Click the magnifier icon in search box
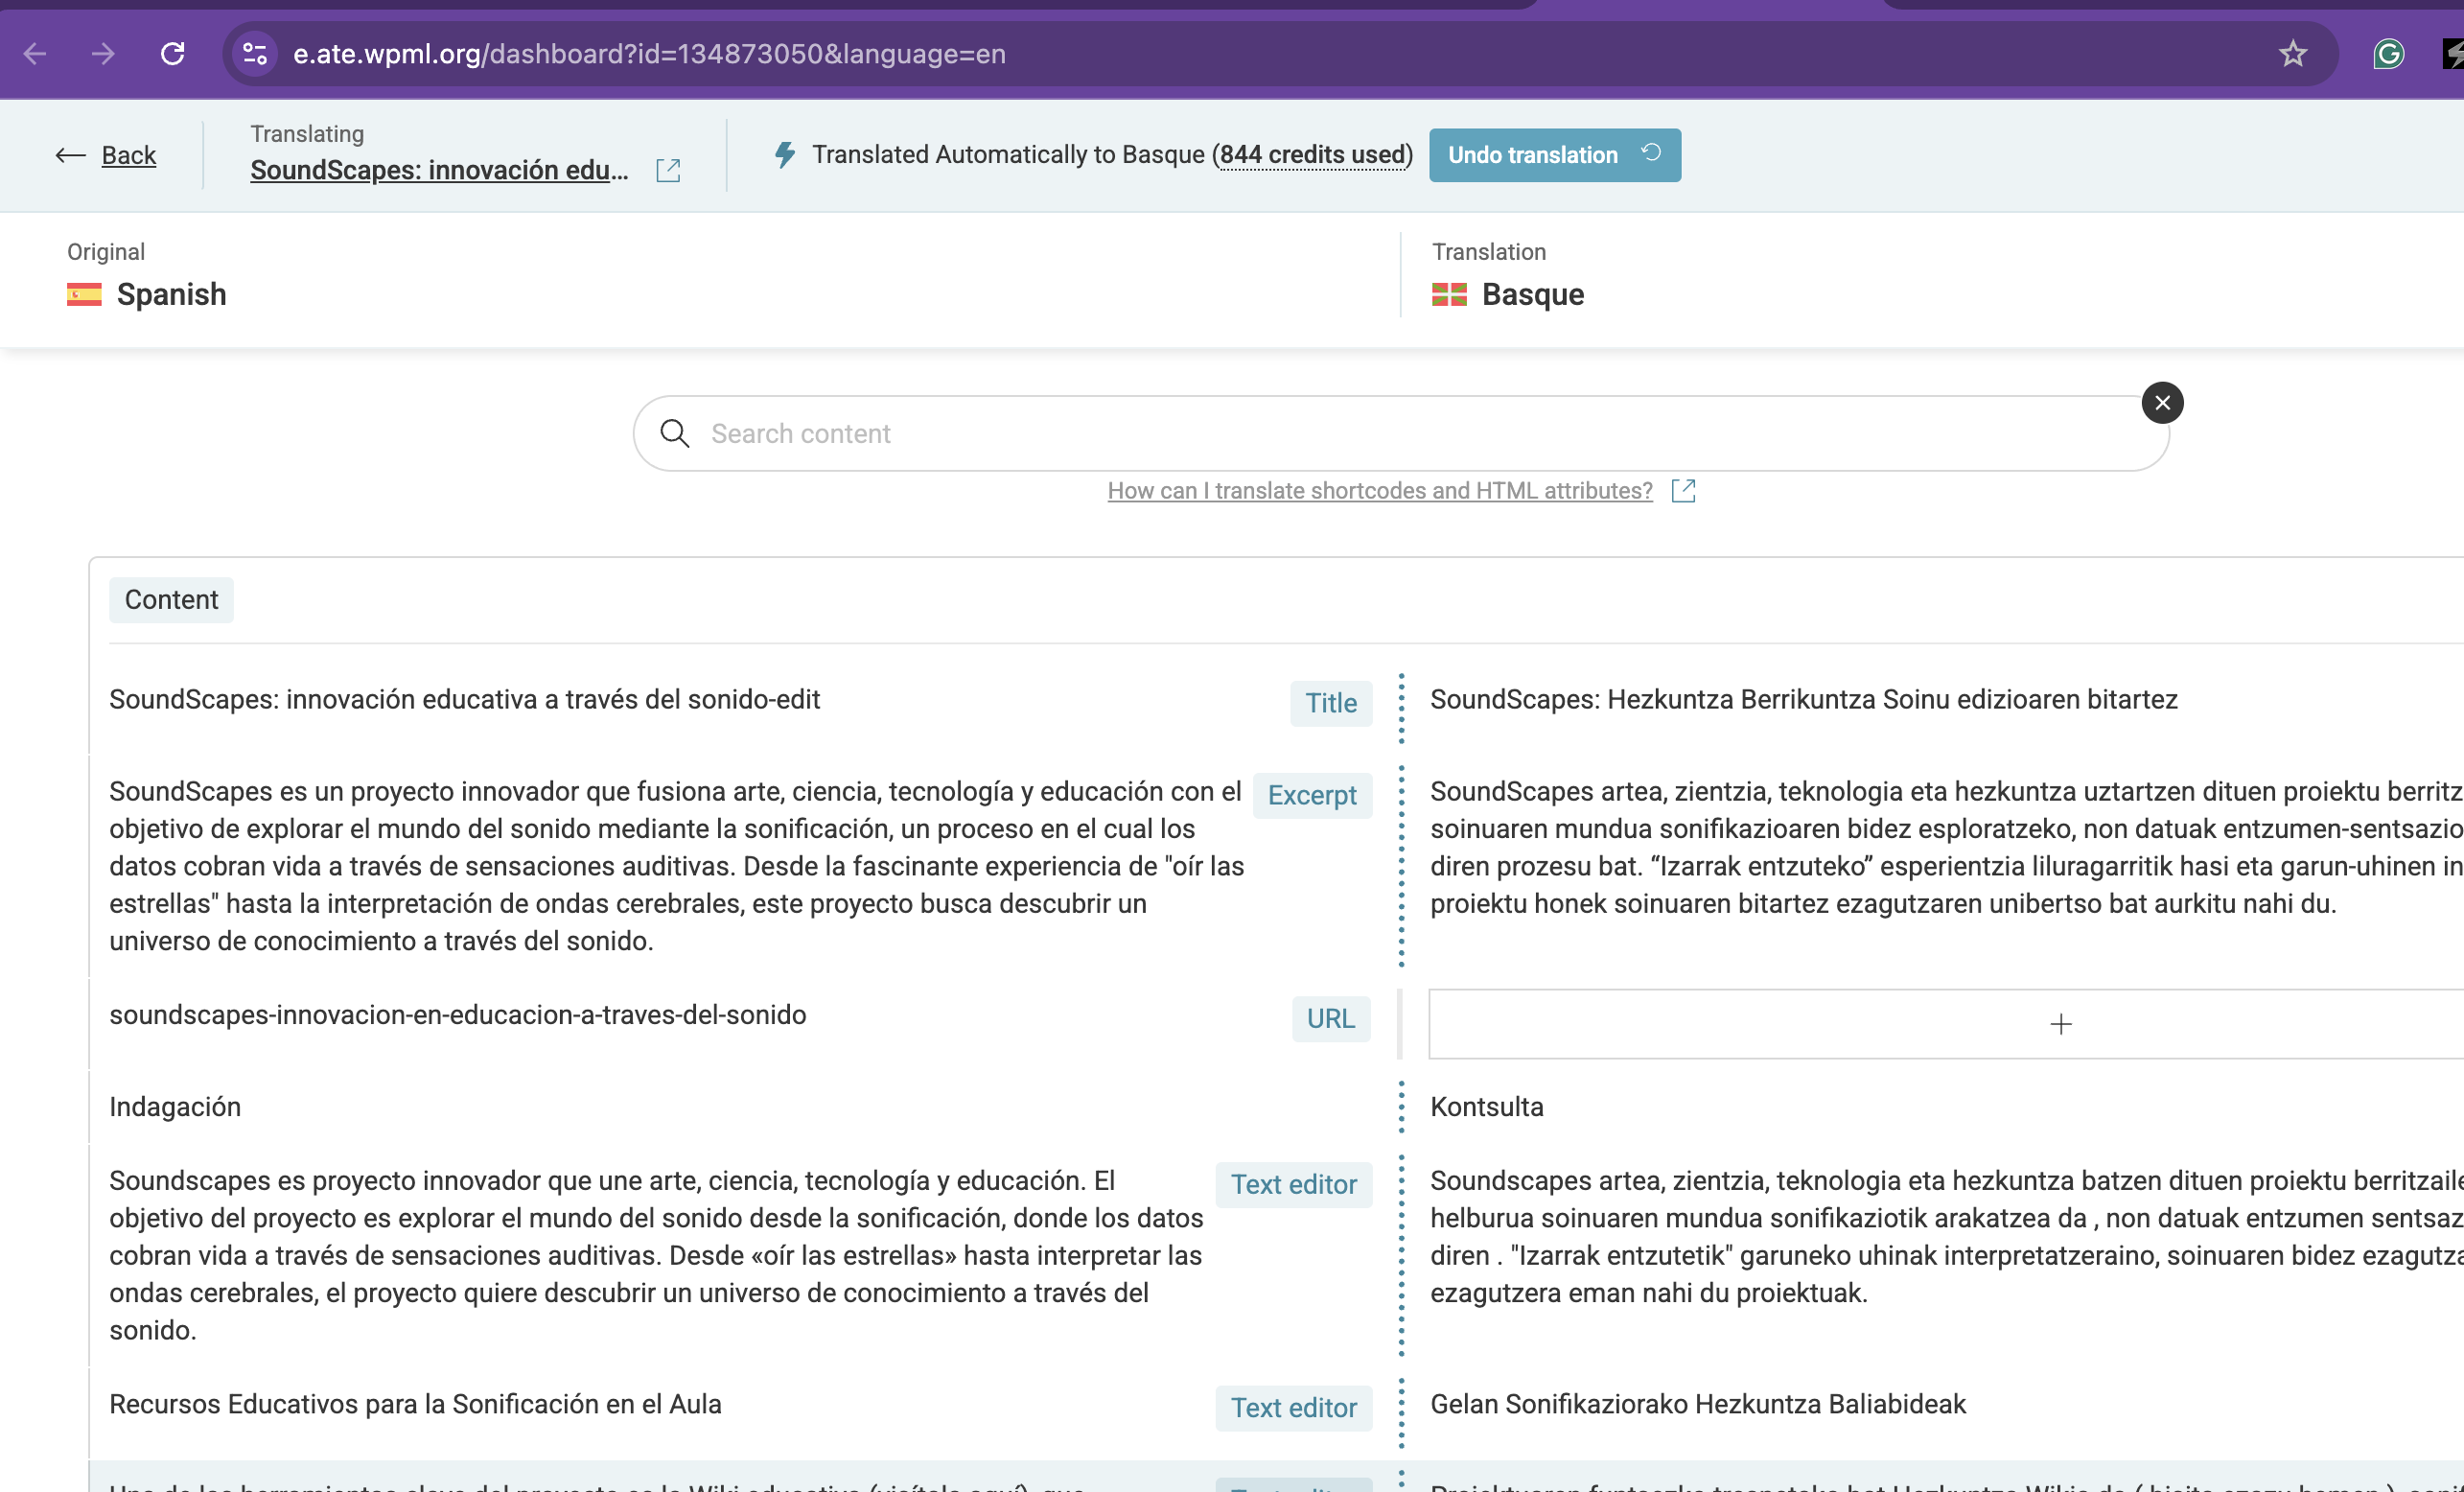 point(675,433)
